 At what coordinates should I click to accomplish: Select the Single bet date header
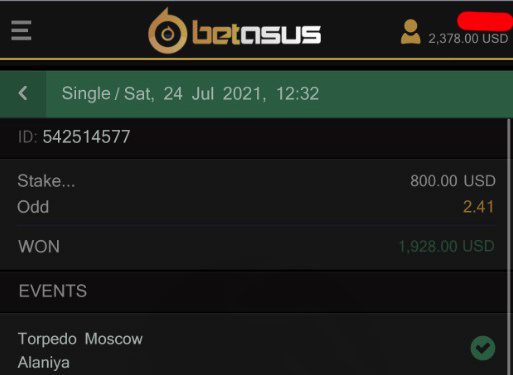click(x=190, y=94)
